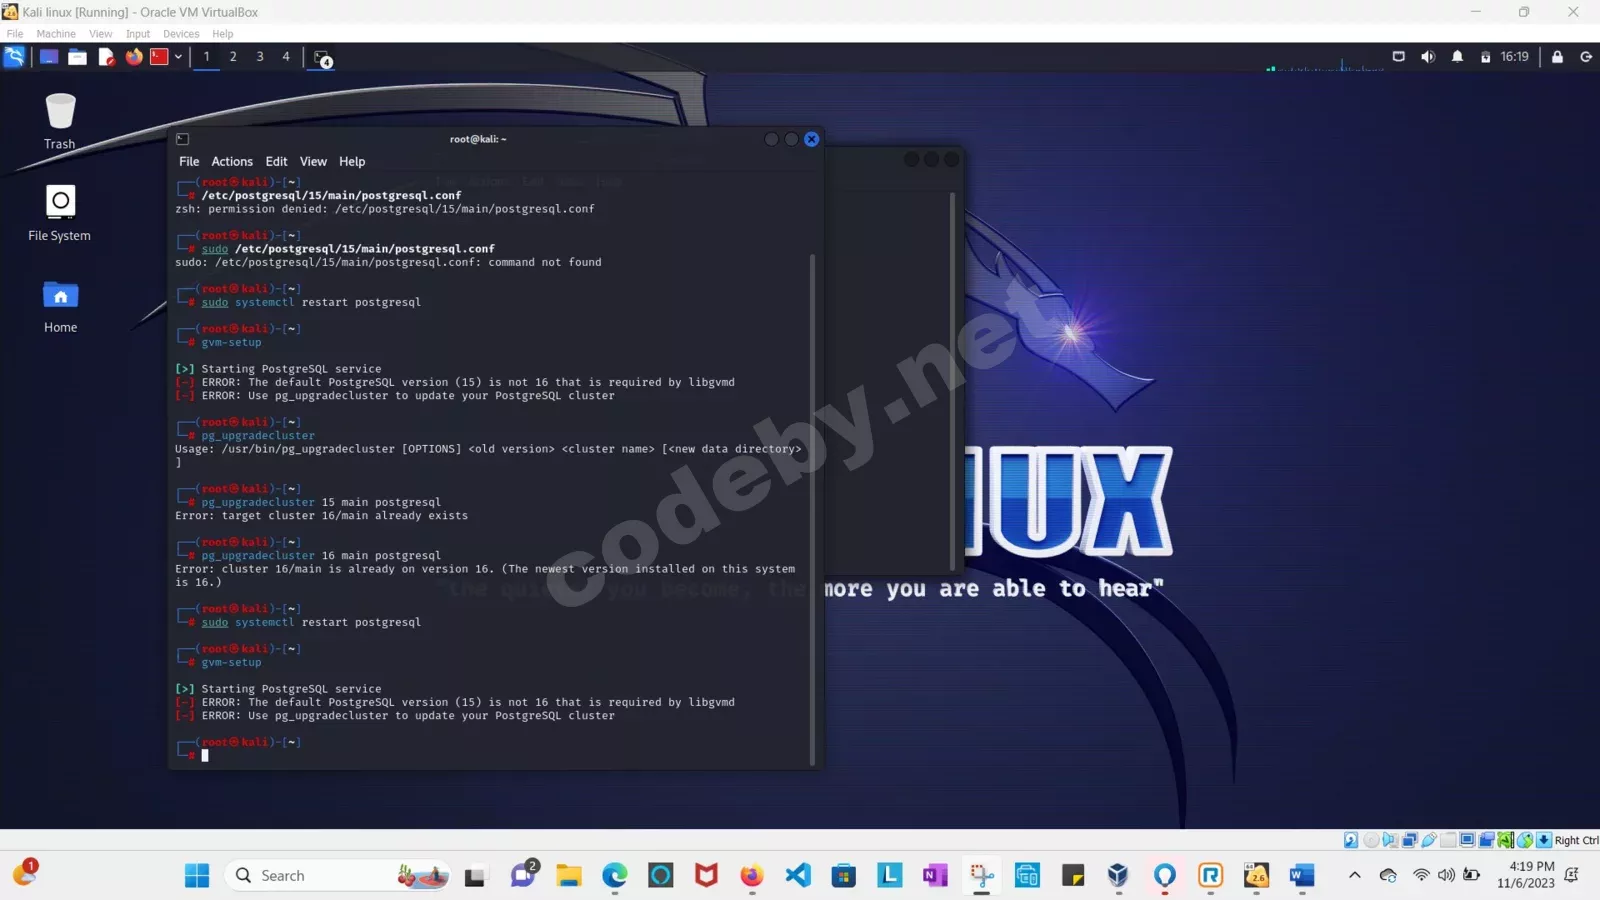The image size is (1600, 900).
Task: Open VirtualBox View menu
Action: pos(100,34)
